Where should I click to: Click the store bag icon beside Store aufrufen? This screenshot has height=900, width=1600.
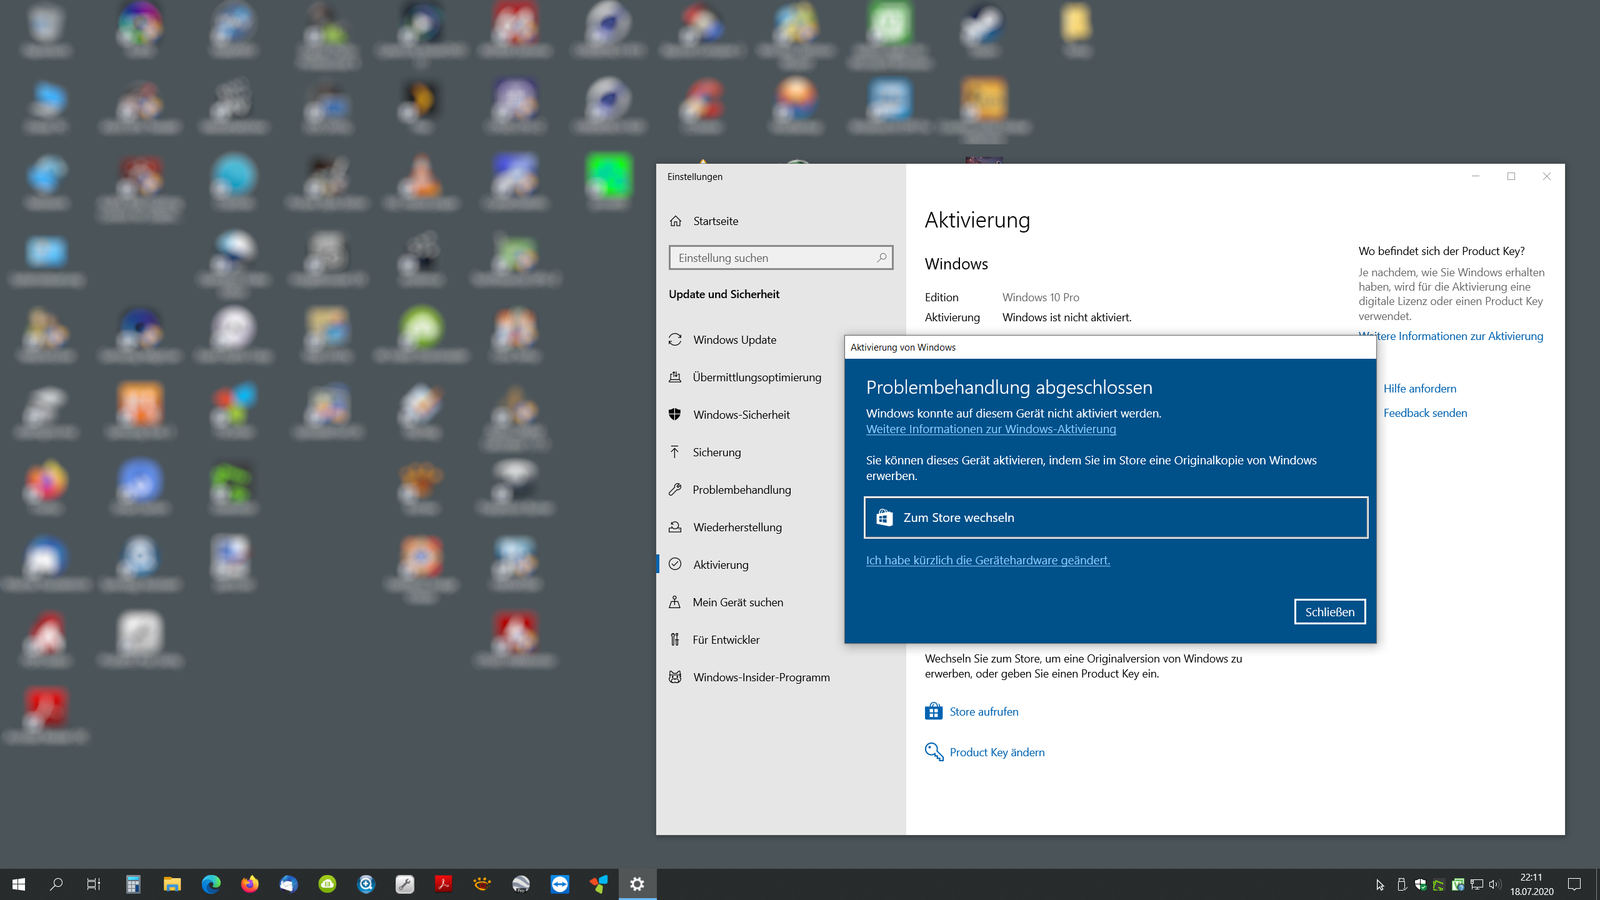[x=934, y=711]
